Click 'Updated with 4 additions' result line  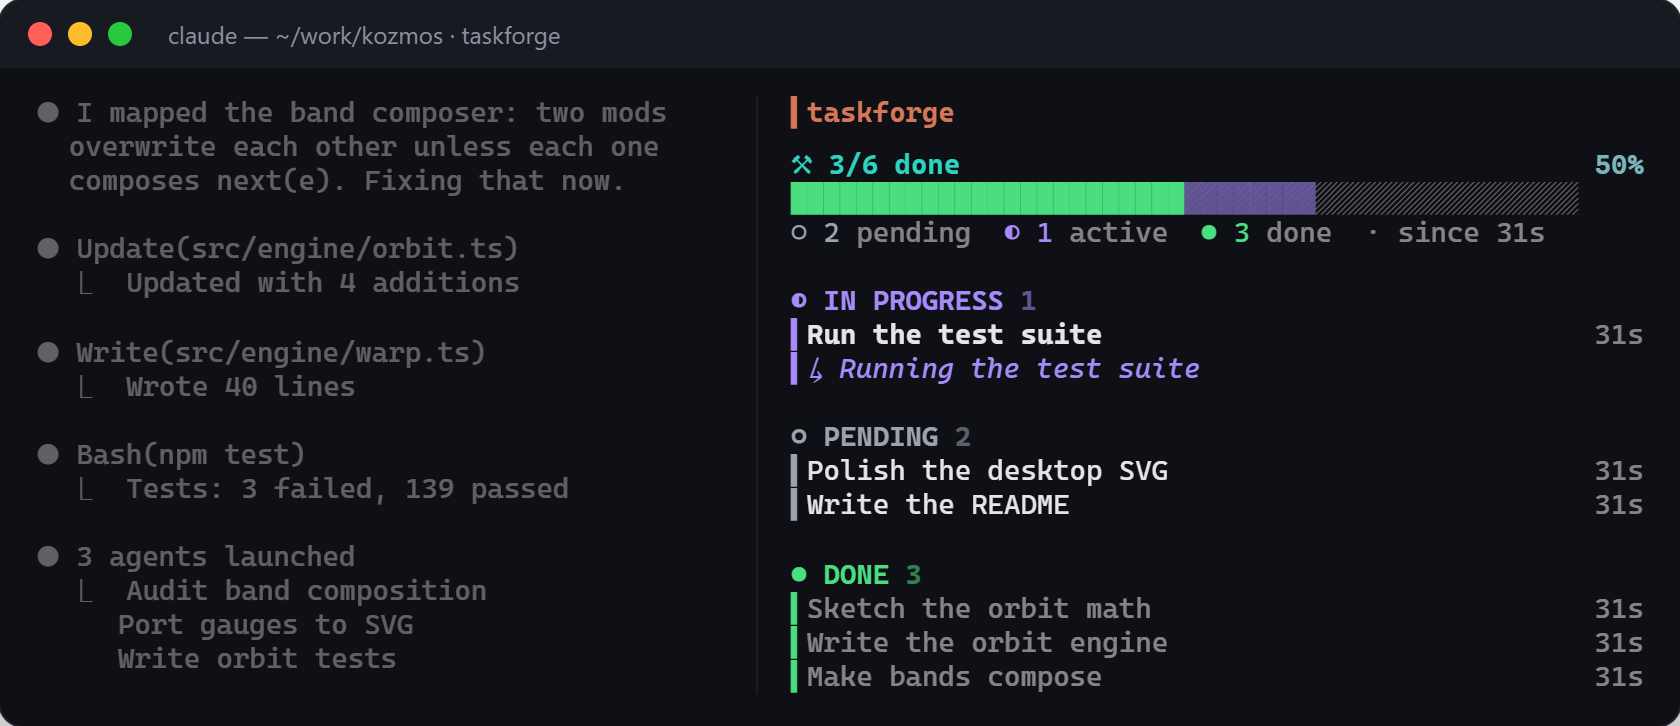coord(322,283)
